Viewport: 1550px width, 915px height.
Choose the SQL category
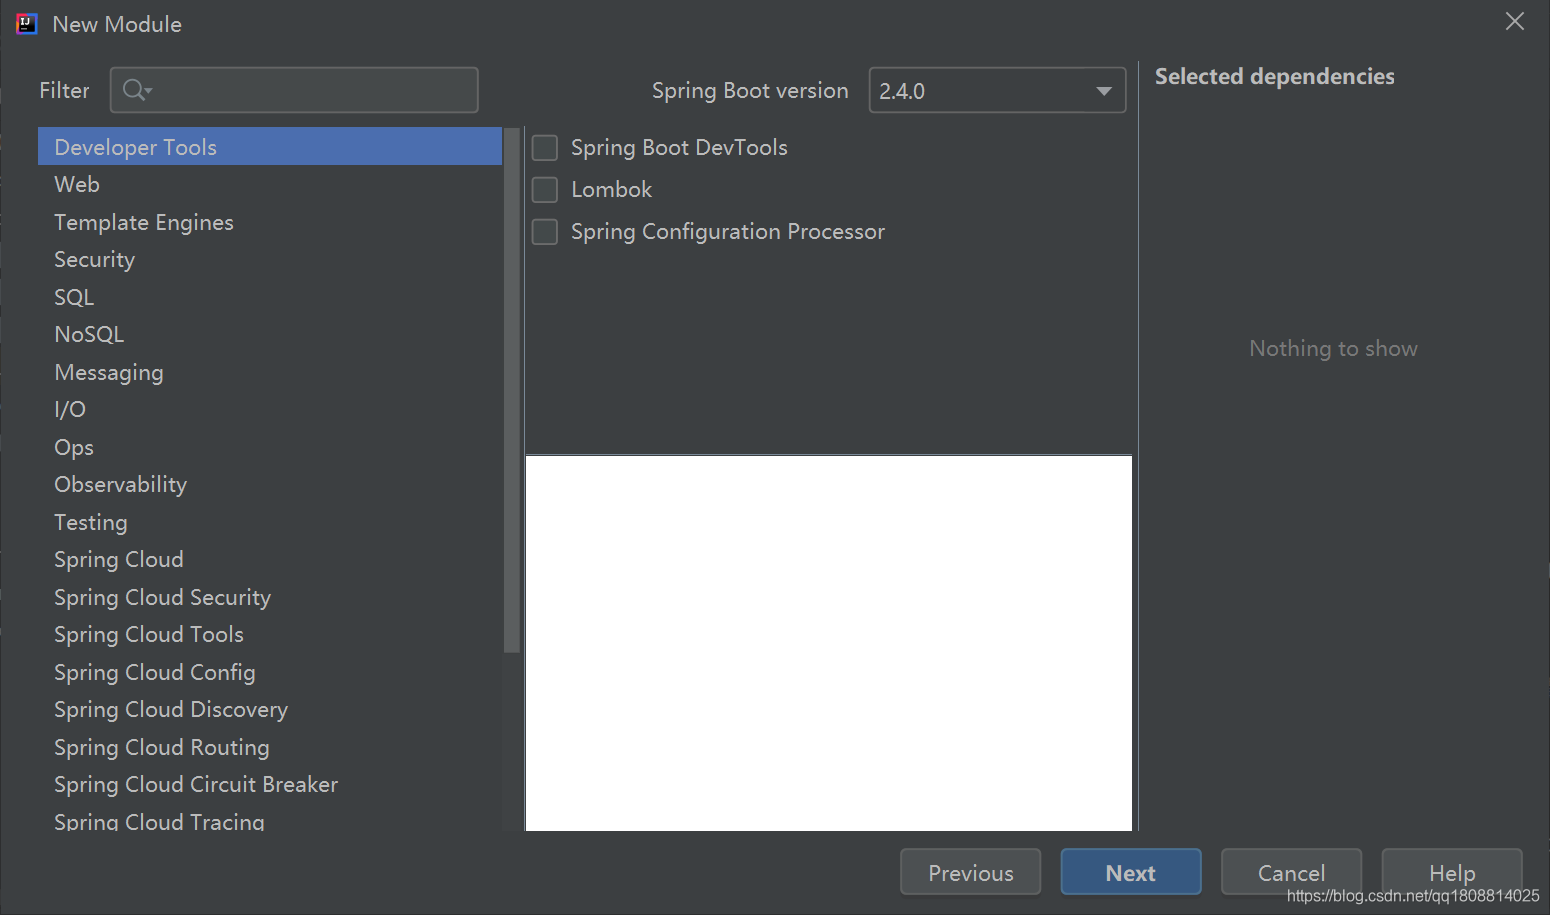pos(74,298)
